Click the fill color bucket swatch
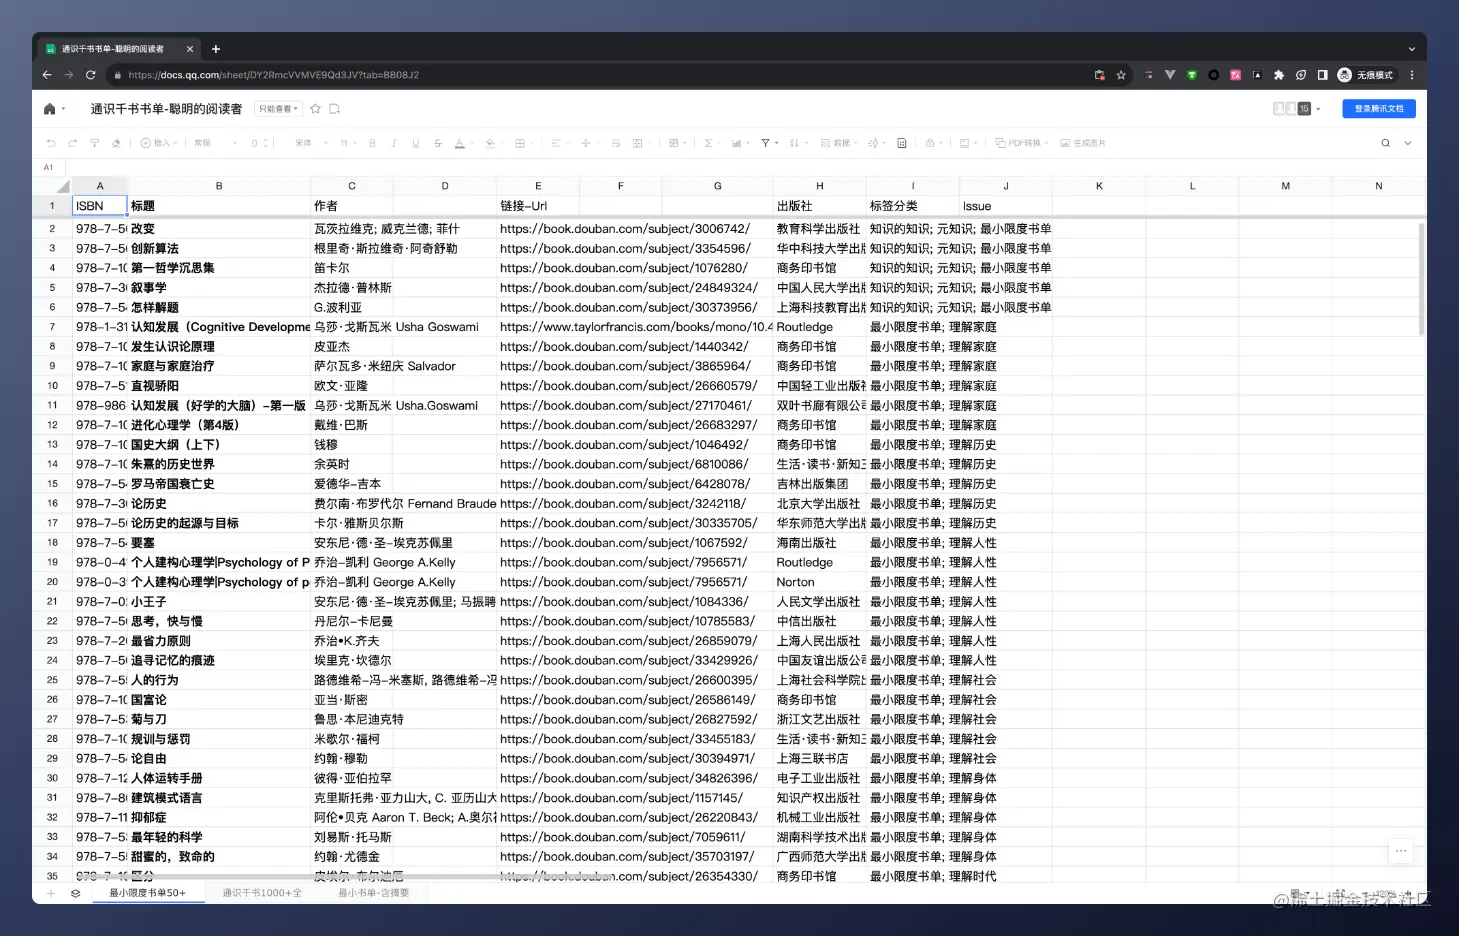 [x=489, y=143]
